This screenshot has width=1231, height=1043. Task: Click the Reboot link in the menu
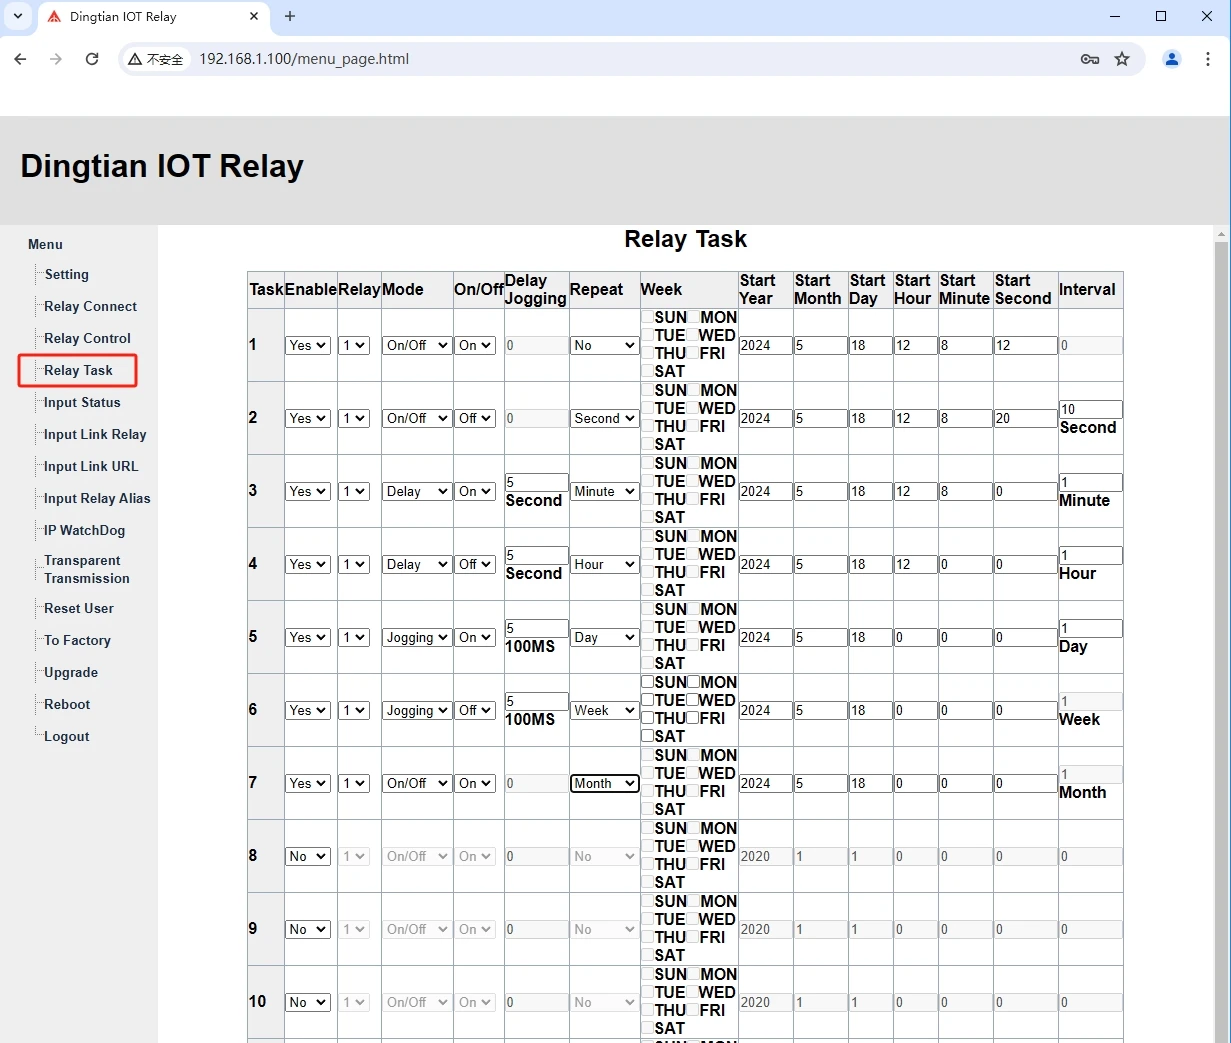67,704
